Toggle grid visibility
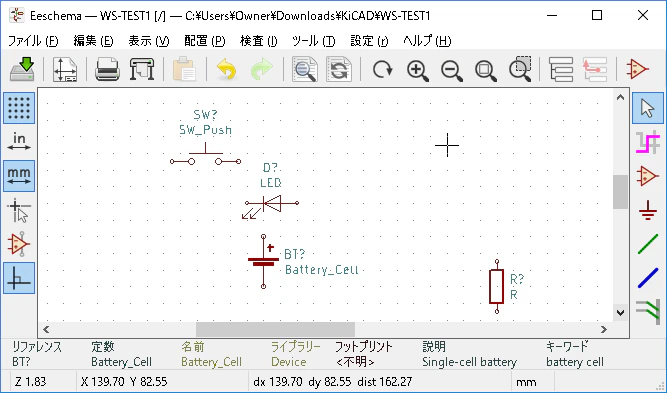 (19, 108)
